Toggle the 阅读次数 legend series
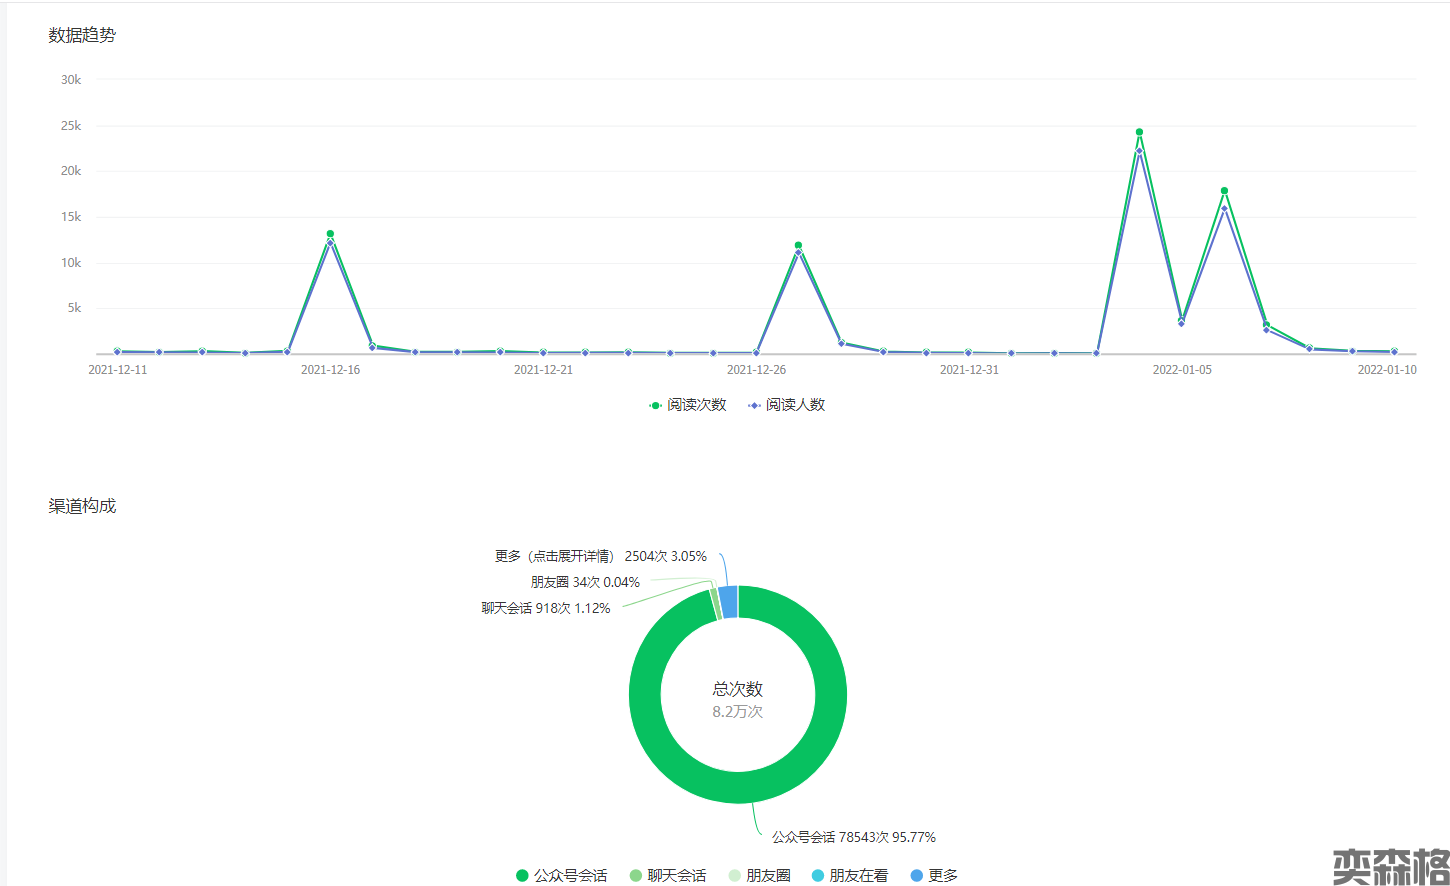This screenshot has width=1450, height=886. click(688, 405)
